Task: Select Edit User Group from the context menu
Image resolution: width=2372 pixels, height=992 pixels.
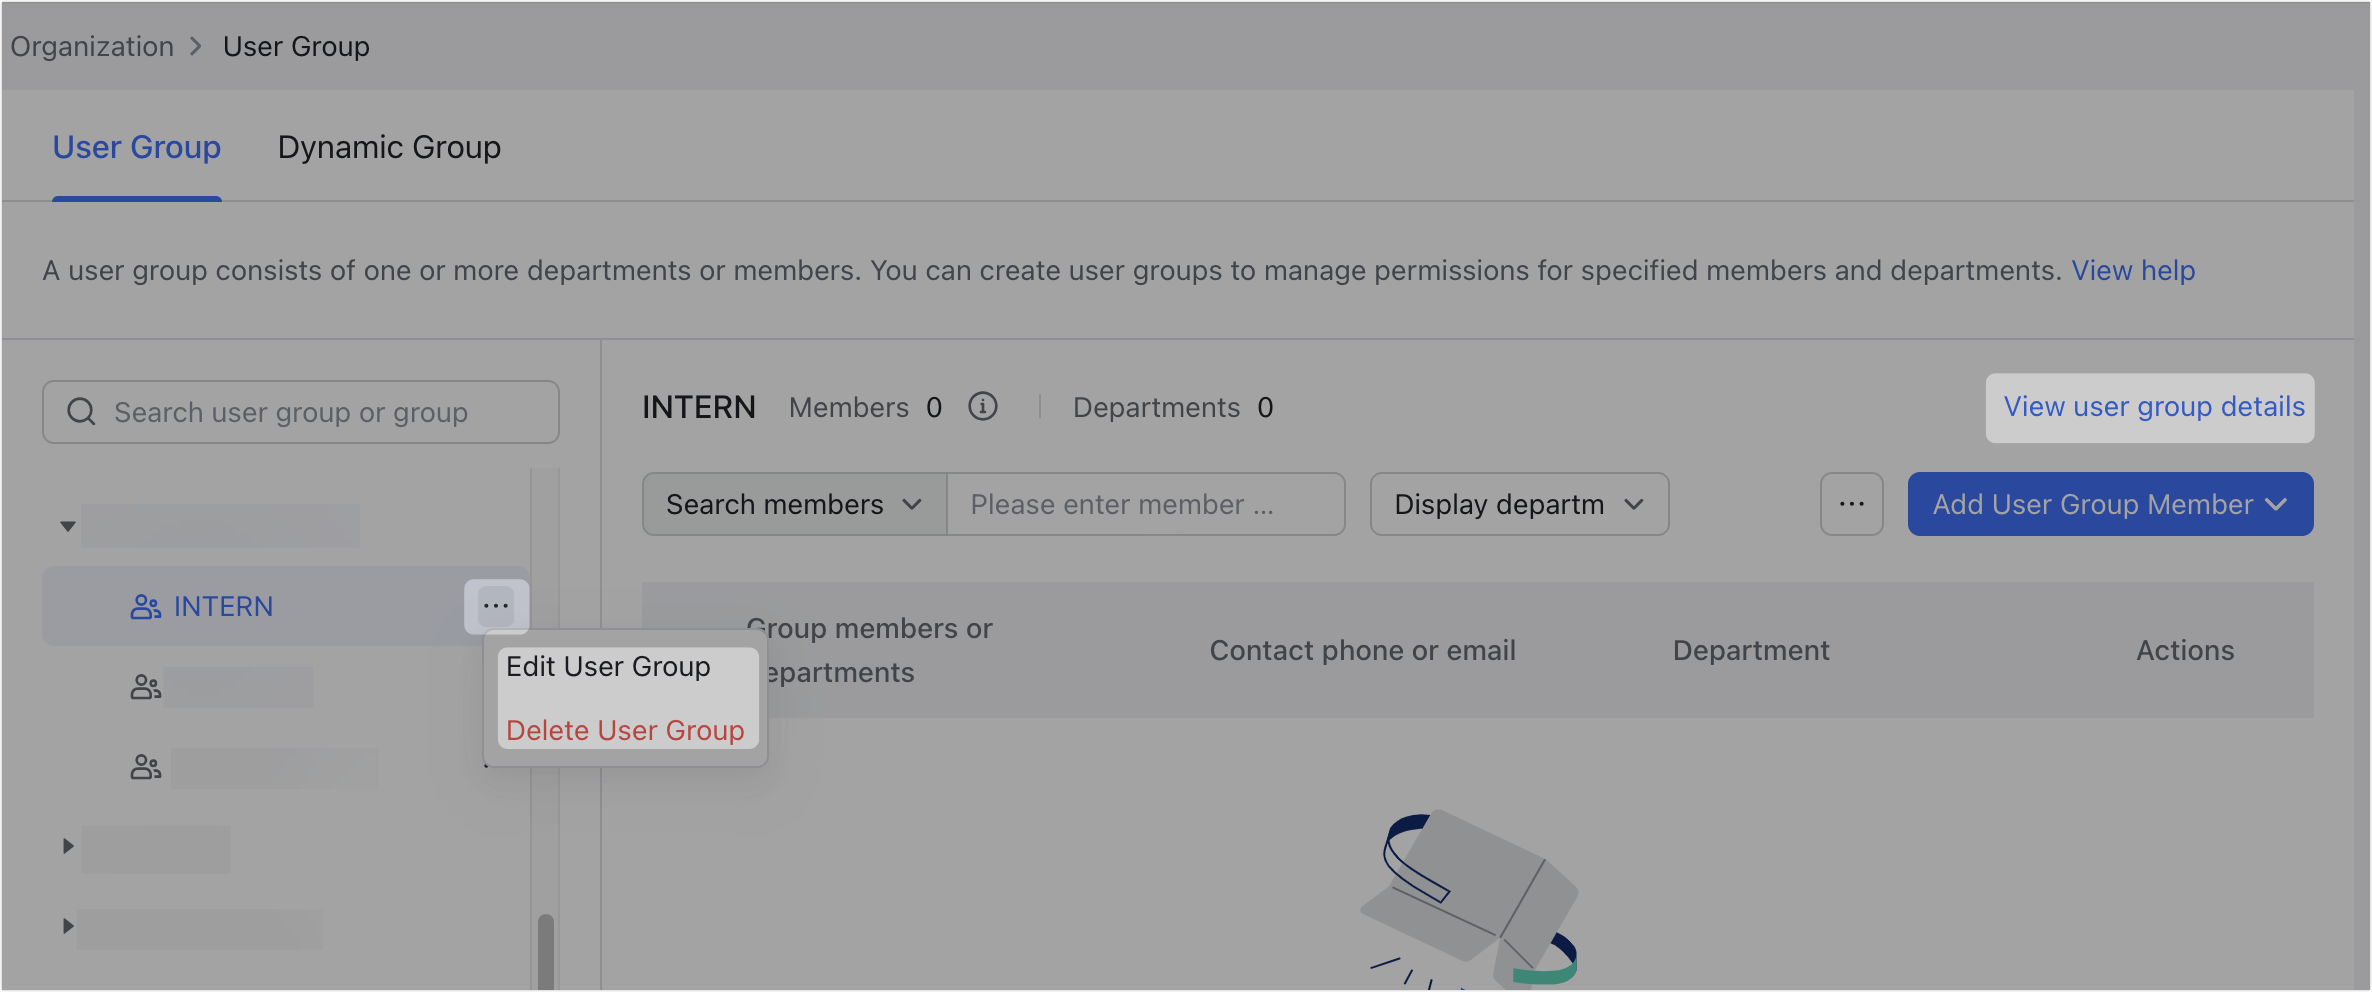Action: [x=608, y=666]
